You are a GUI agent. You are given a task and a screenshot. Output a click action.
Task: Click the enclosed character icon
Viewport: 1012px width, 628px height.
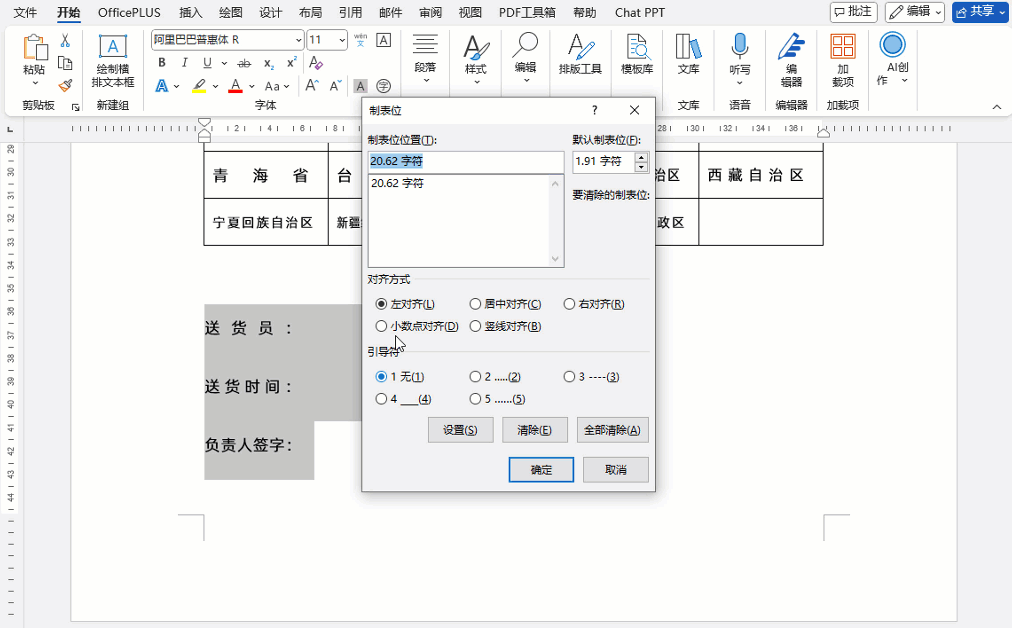[383, 86]
